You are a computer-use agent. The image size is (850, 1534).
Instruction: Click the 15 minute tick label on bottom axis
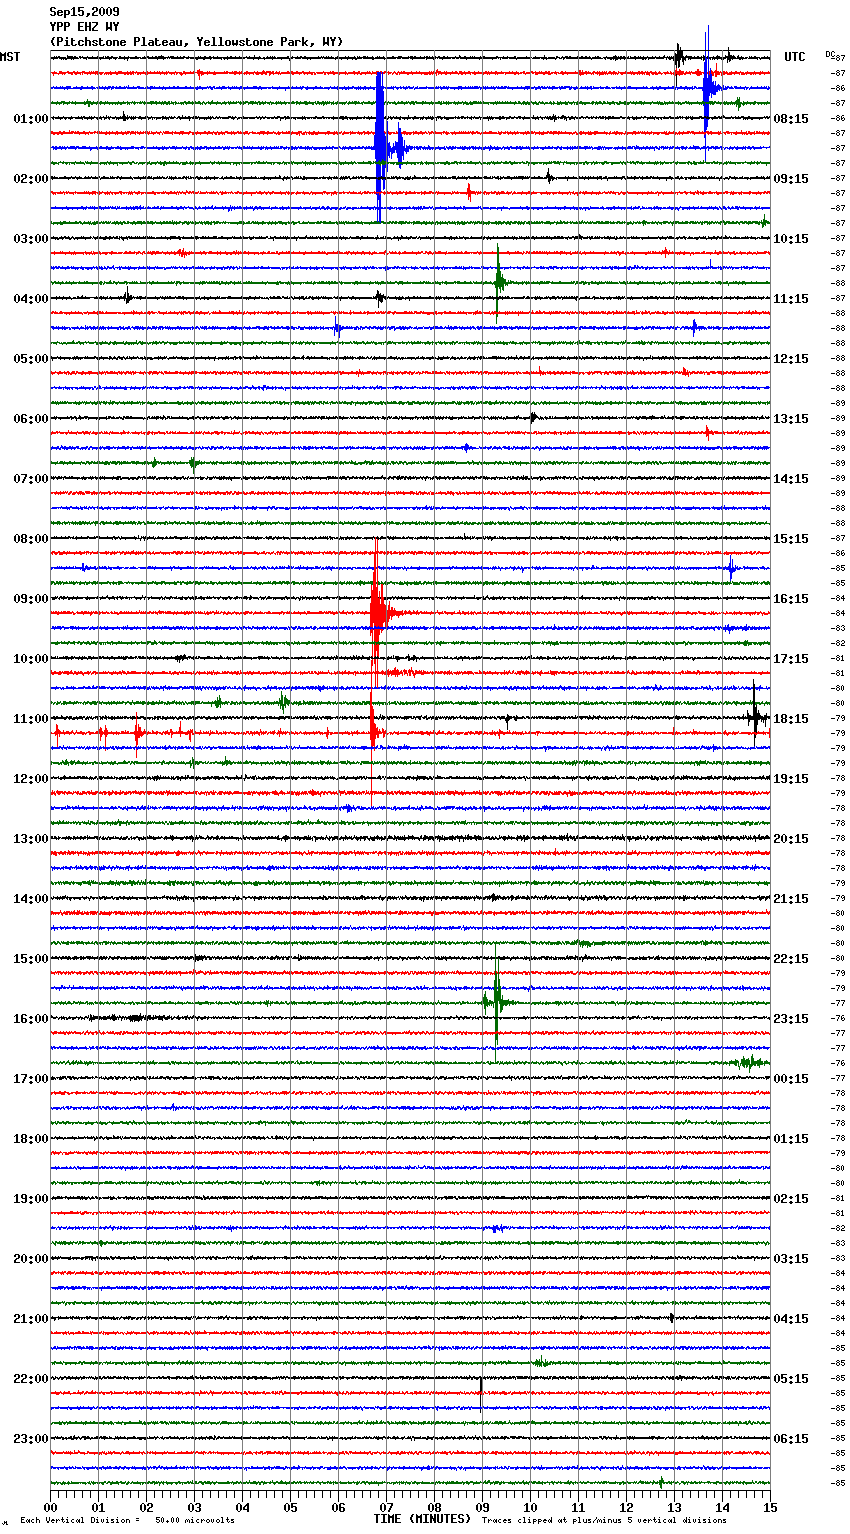tap(769, 1507)
